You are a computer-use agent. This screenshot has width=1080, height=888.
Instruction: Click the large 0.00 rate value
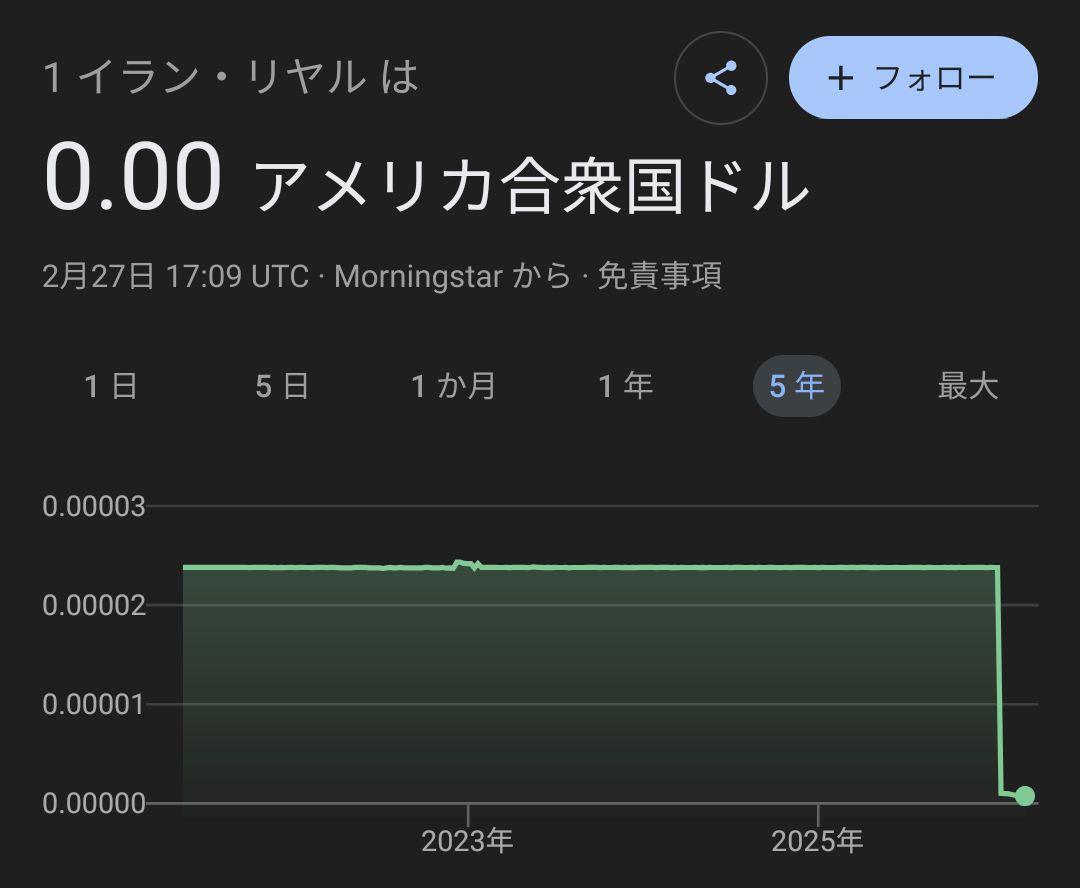132,178
